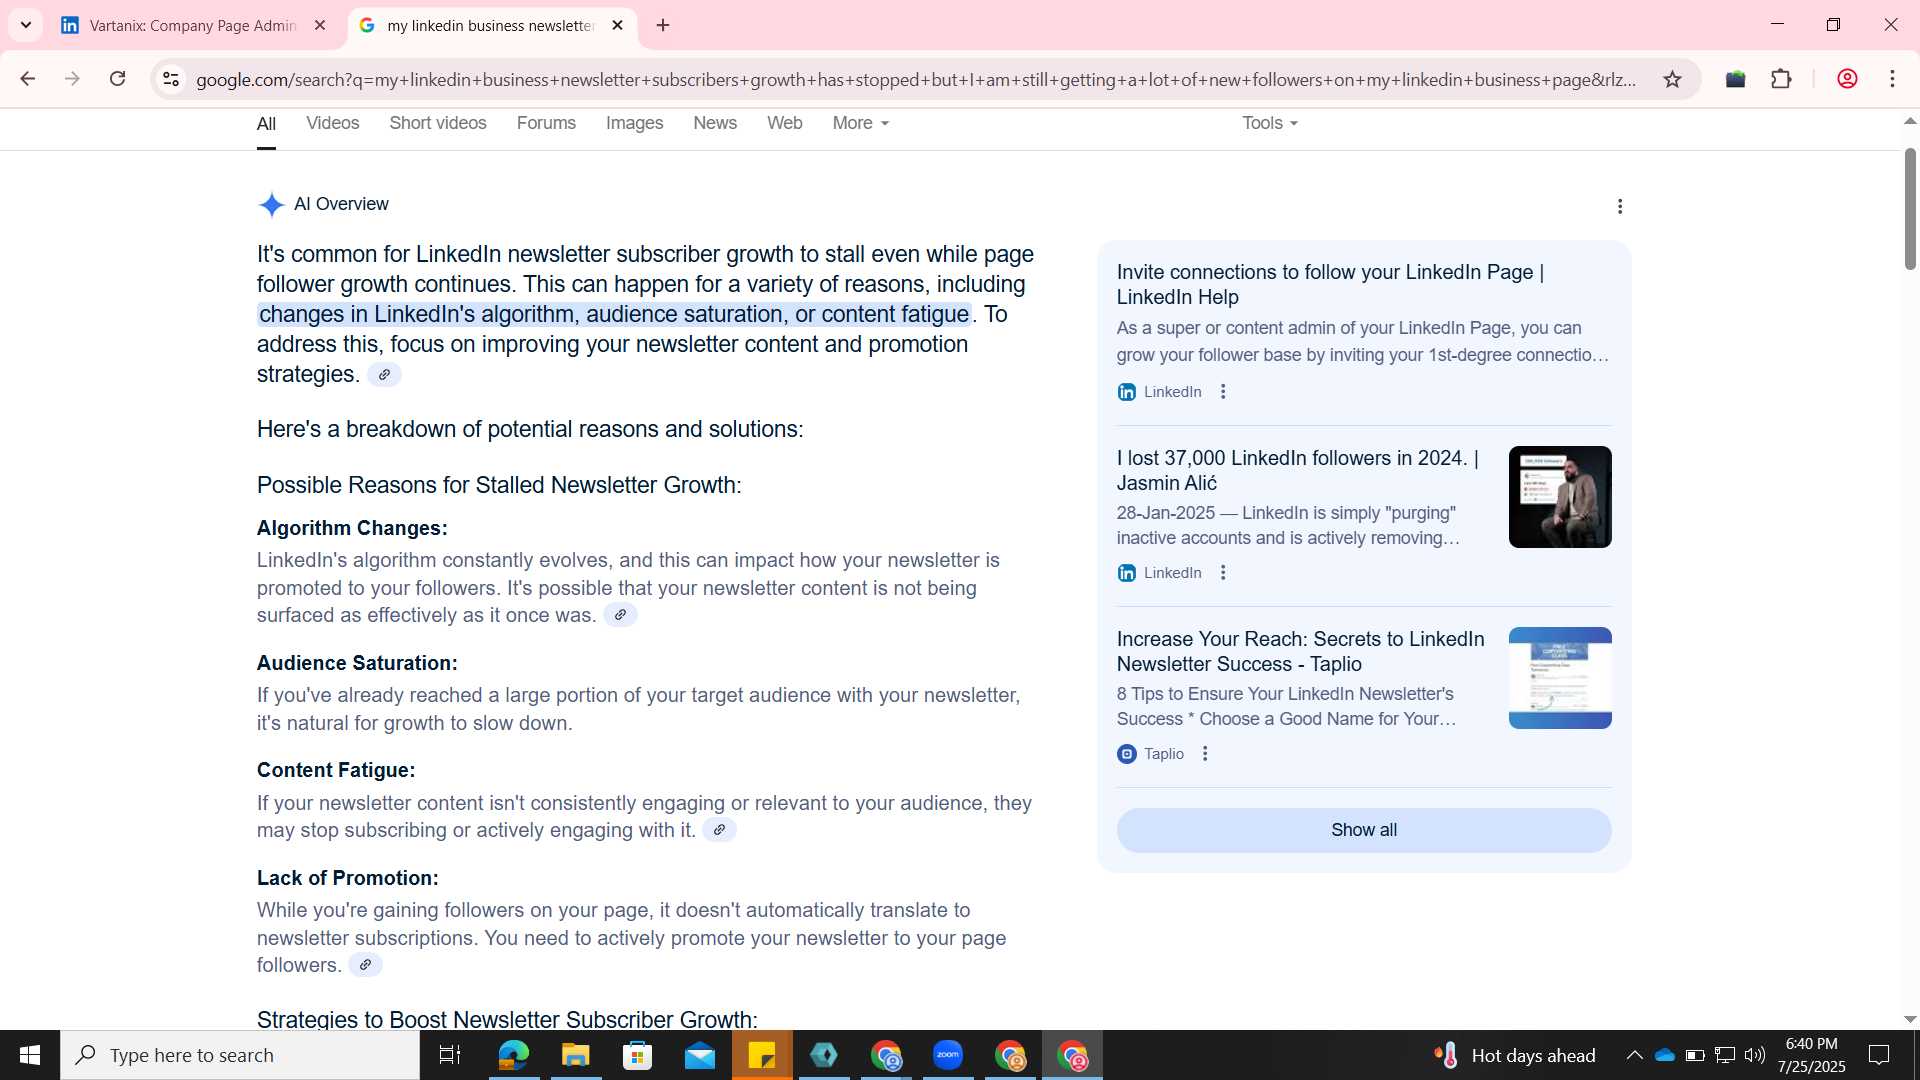Select the Short videos filter

coord(438,123)
